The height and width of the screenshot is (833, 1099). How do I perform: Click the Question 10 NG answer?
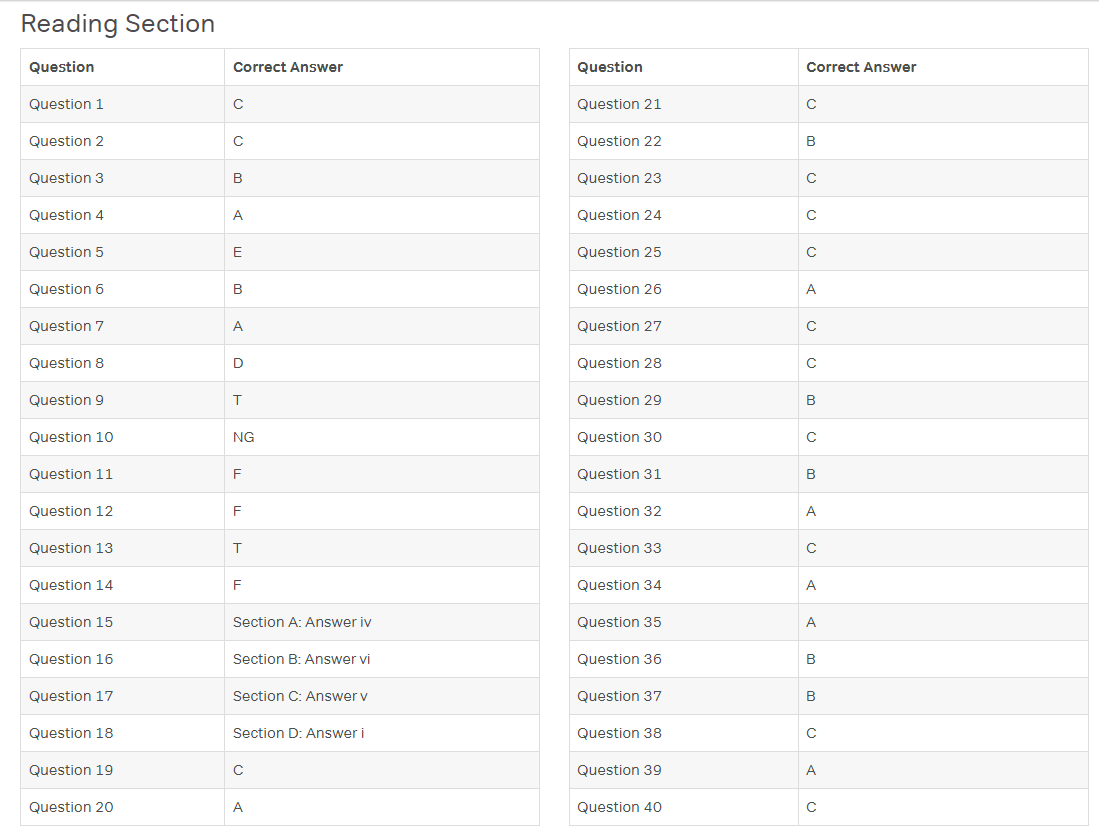click(243, 438)
